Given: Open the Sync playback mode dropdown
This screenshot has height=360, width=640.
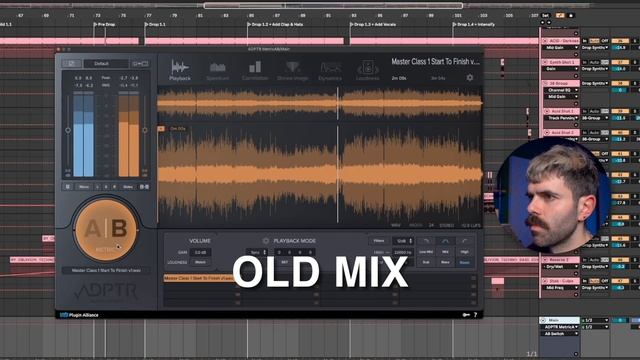Looking at the screenshot, I should (257, 252).
